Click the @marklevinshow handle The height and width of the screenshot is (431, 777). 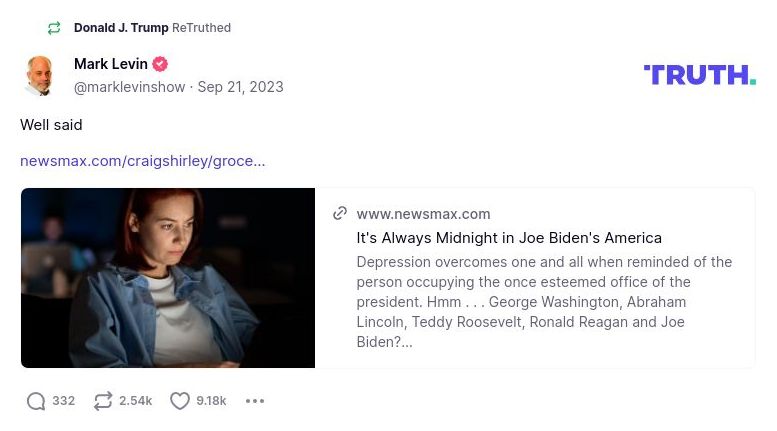pos(129,87)
